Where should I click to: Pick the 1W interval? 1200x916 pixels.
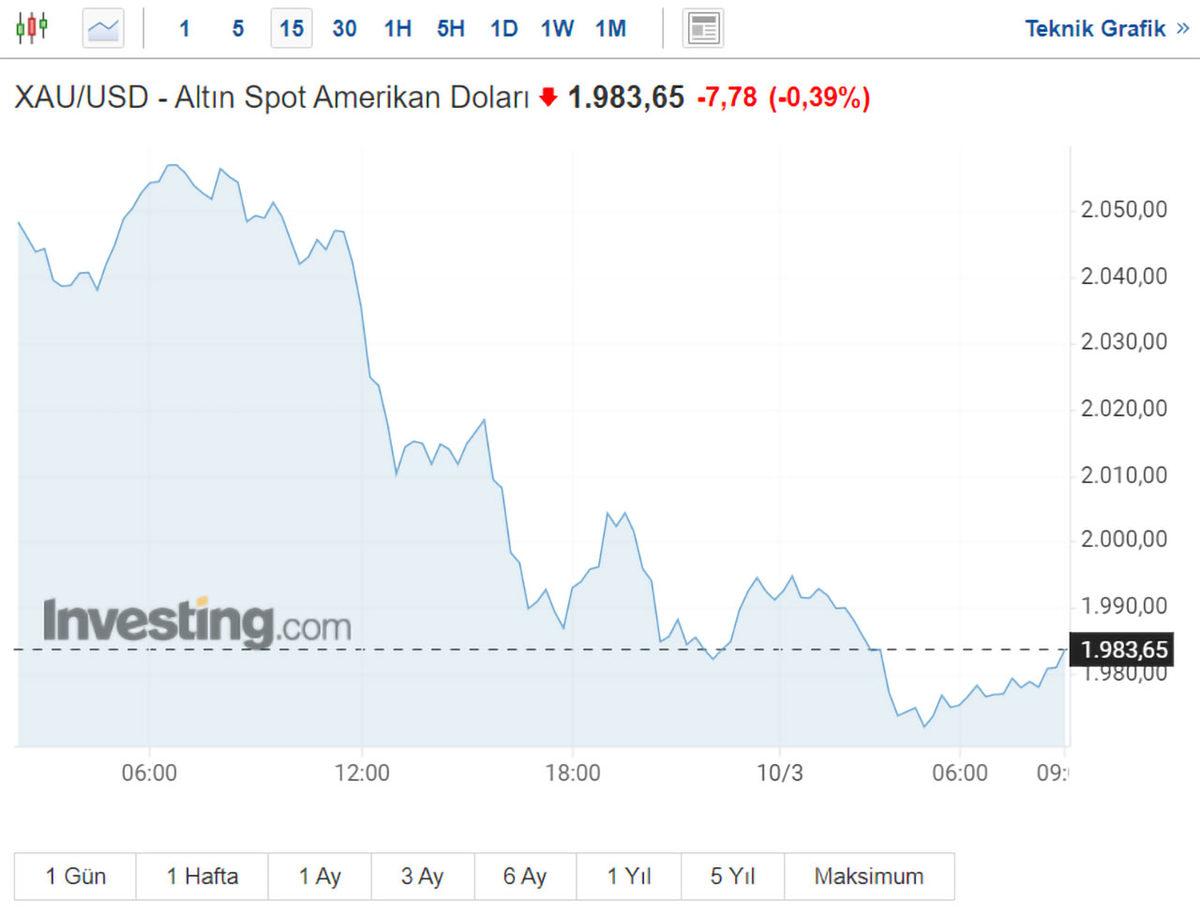557,28
